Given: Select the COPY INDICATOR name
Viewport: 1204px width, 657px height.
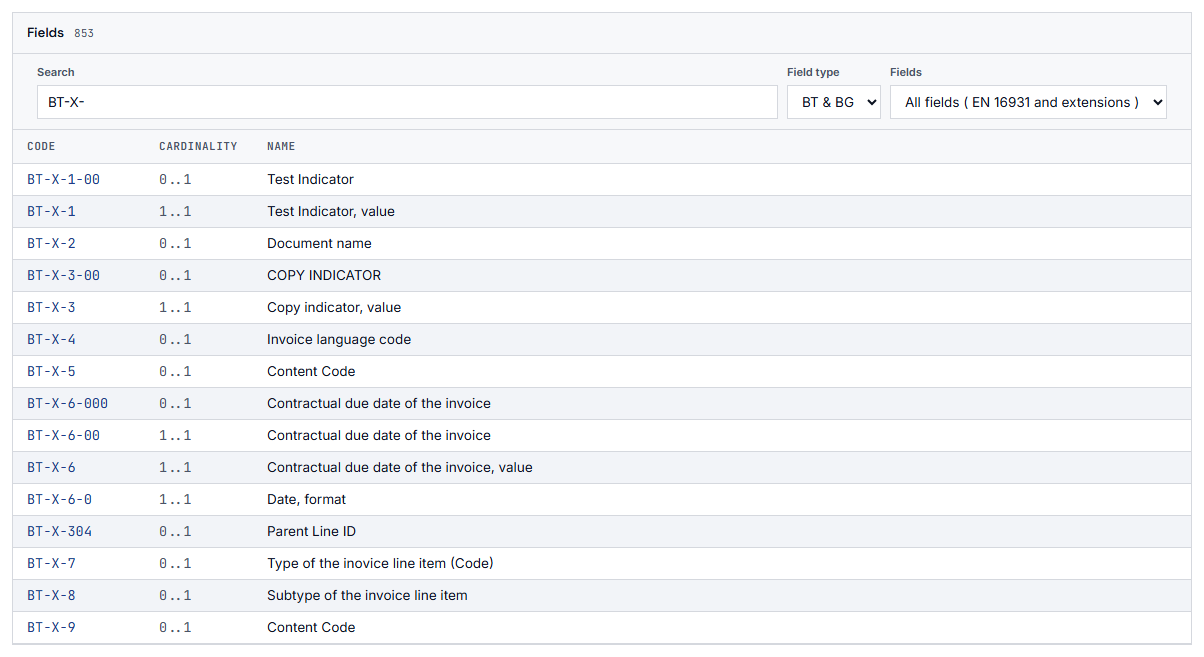Looking at the screenshot, I should pyautogui.click(x=324, y=276).
